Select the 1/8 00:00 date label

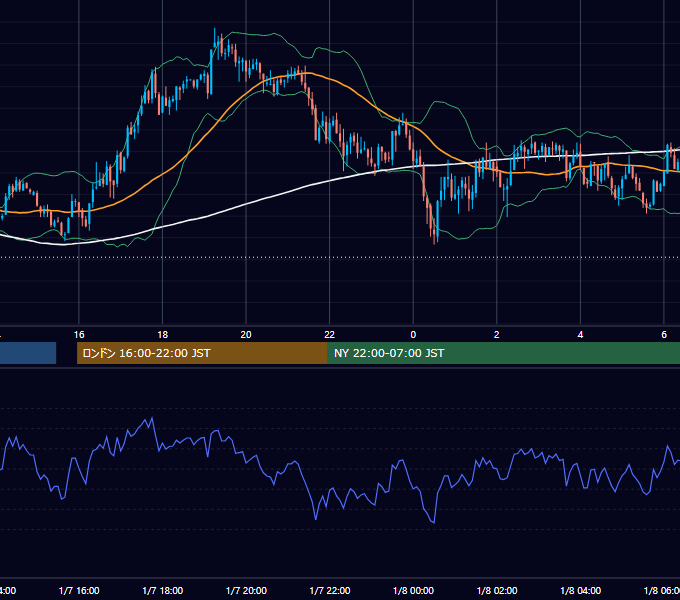(413, 590)
